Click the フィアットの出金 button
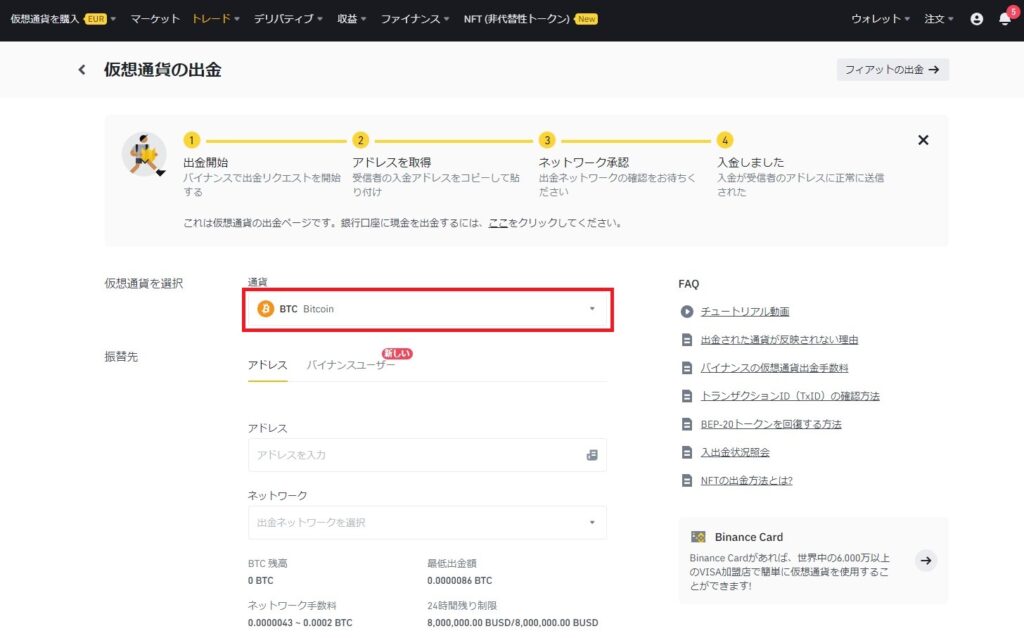 (892, 69)
